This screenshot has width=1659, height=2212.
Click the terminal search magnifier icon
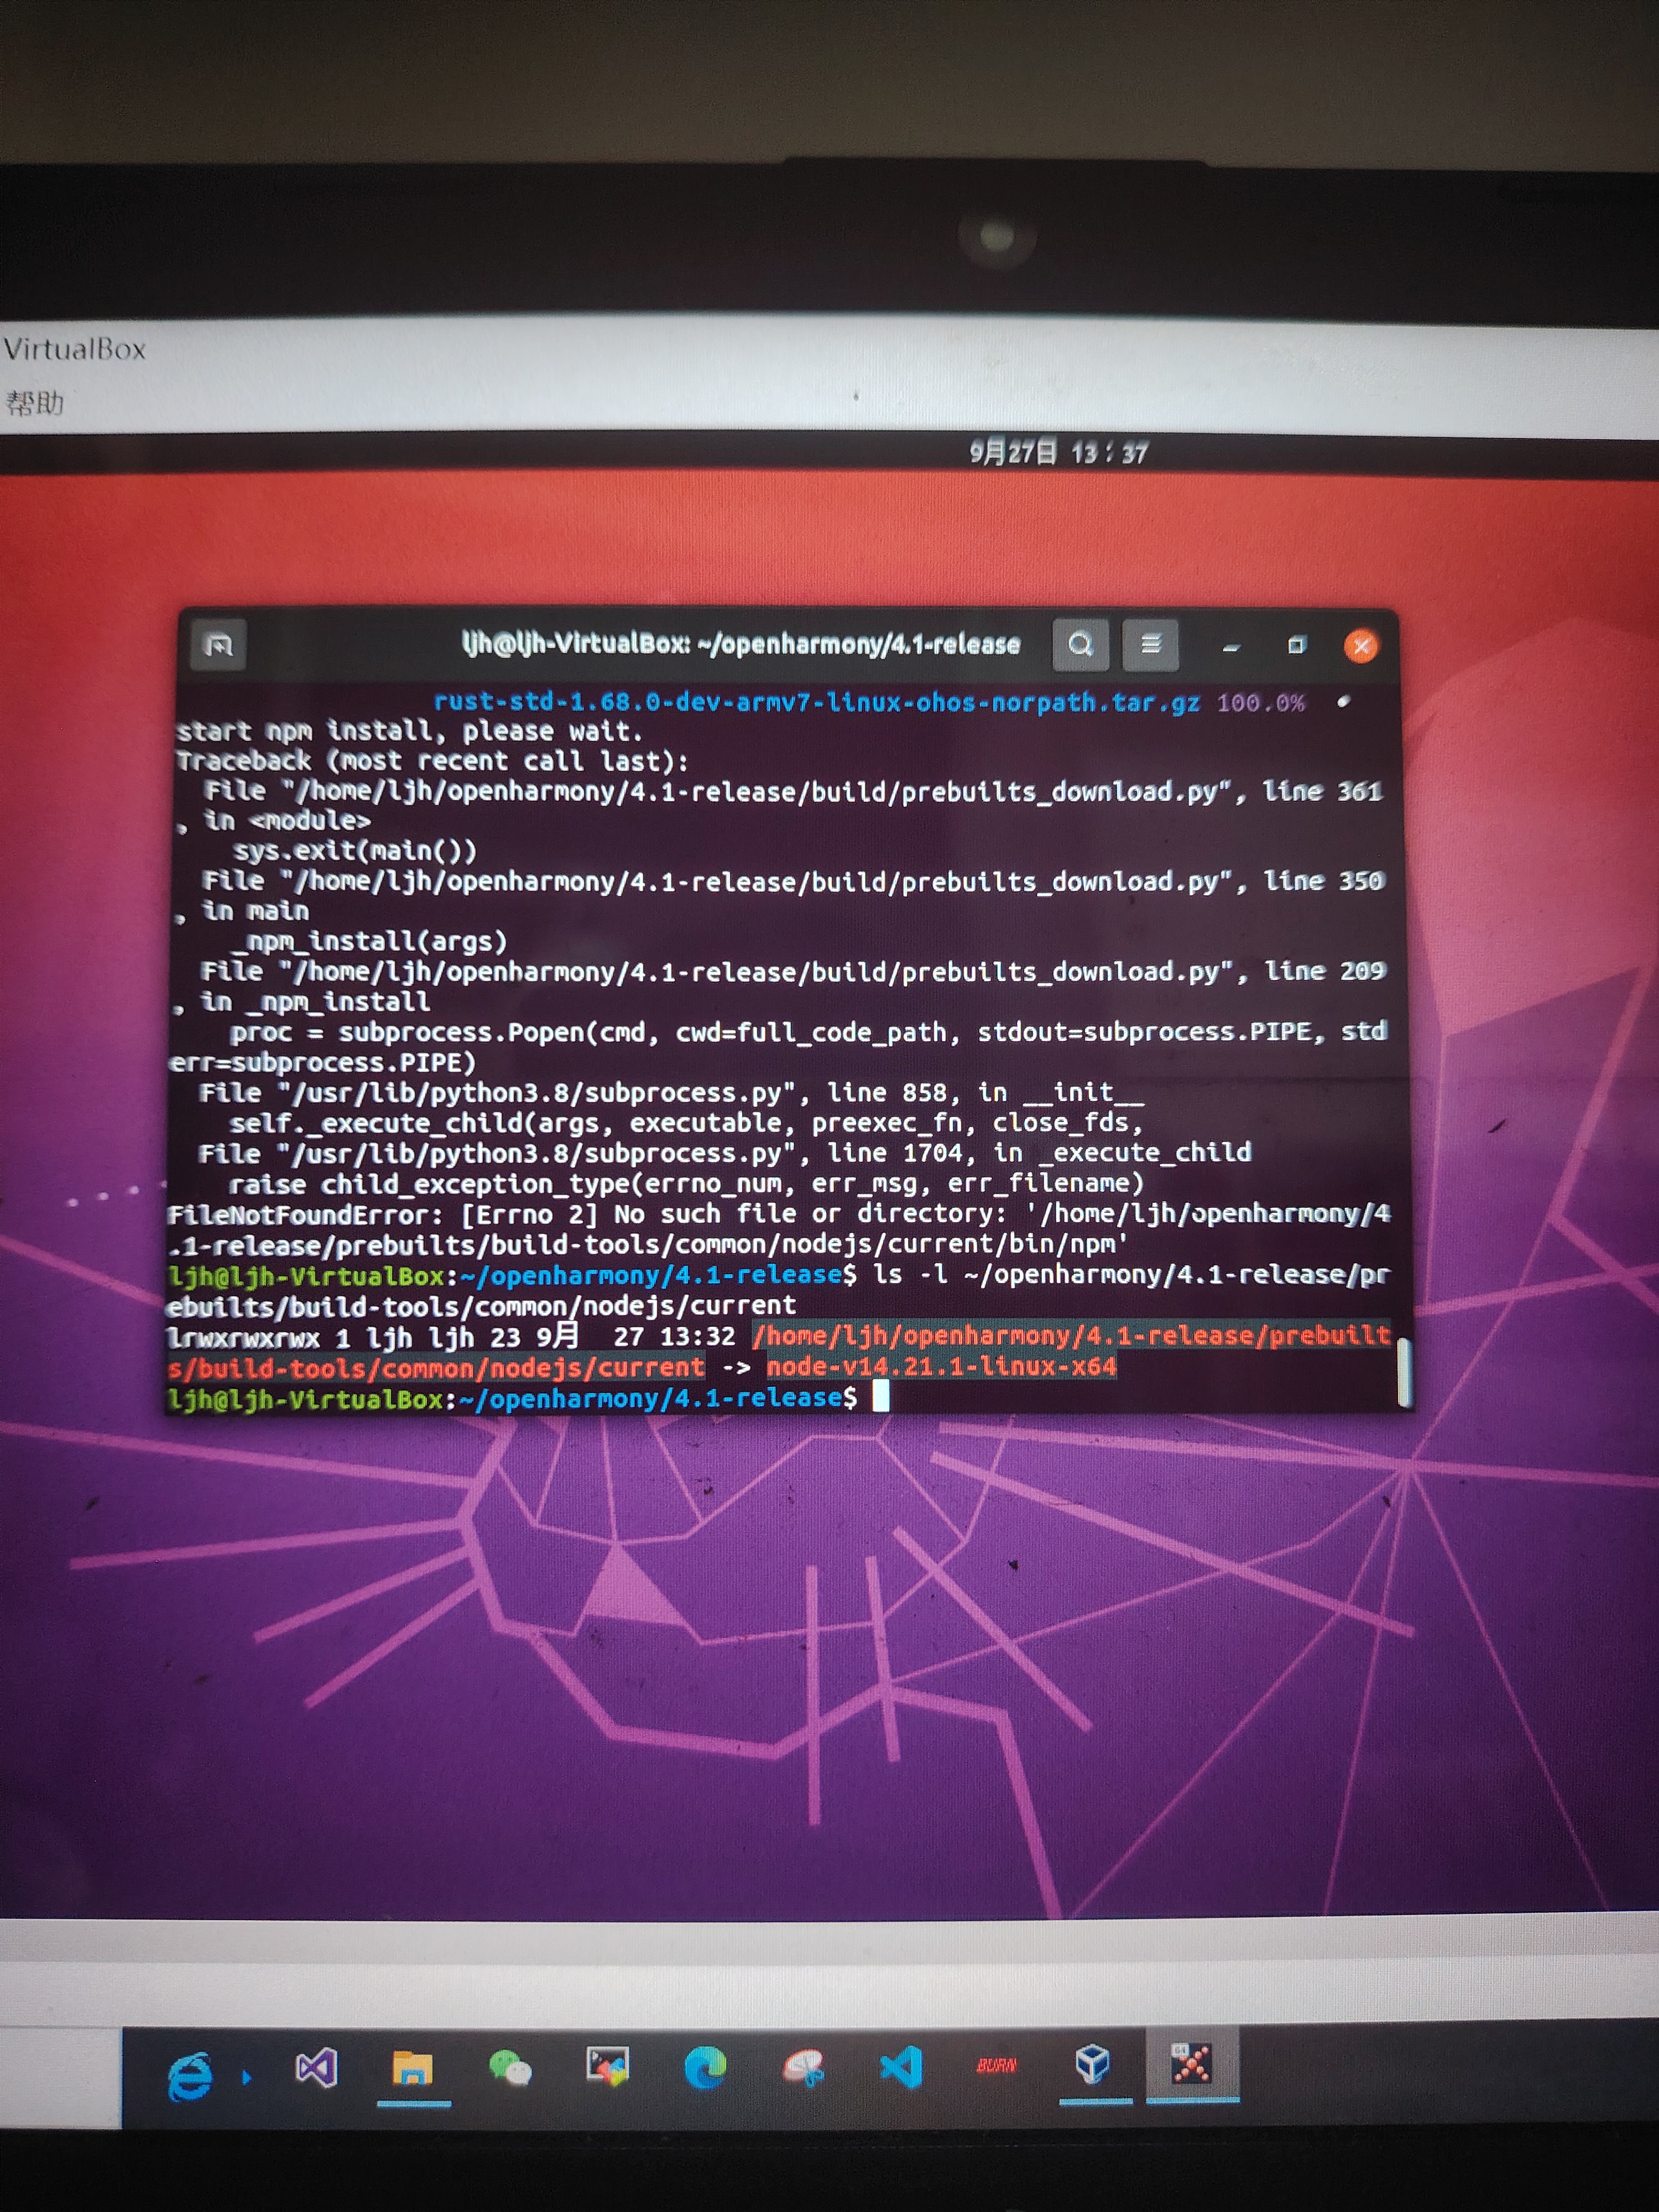coord(1080,645)
